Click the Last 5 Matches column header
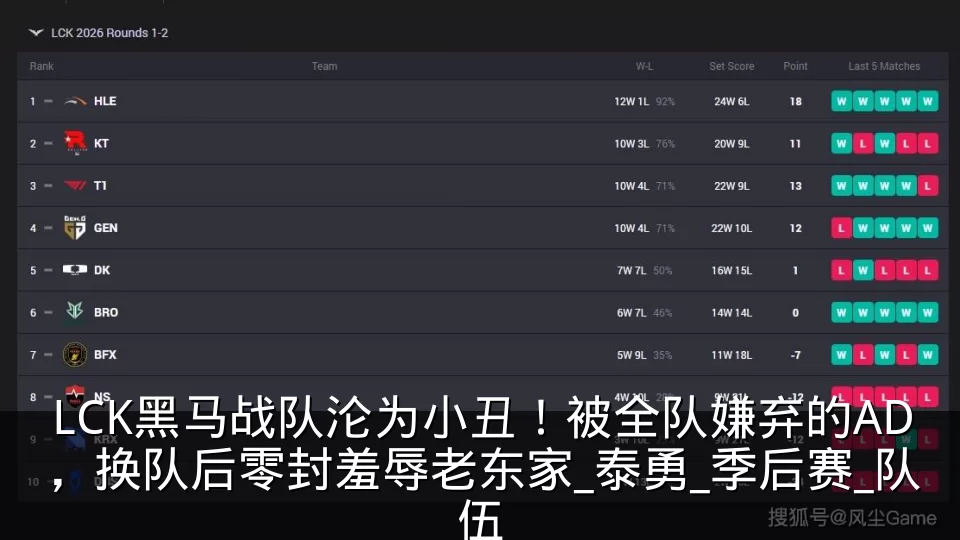The image size is (960, 540). (x=884, y=66)
